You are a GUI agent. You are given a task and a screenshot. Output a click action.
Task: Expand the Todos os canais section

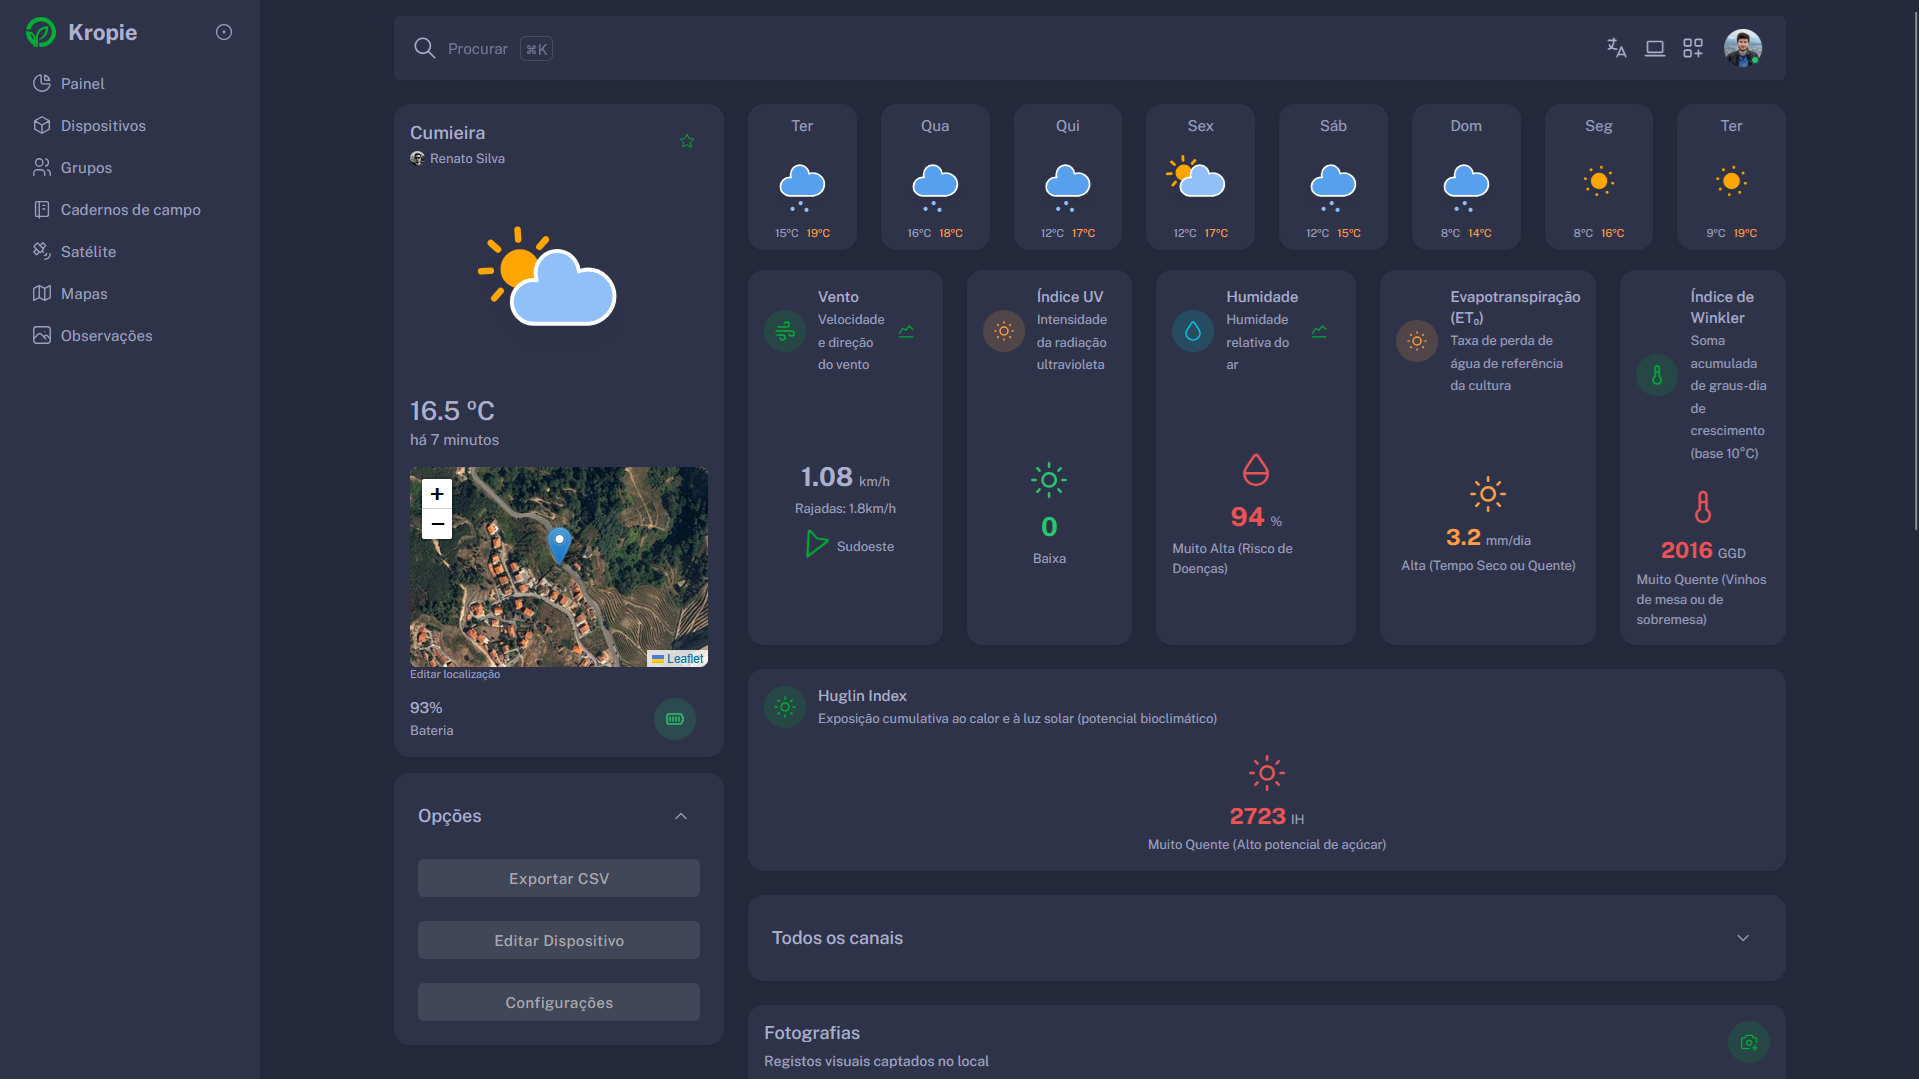click(x=1743, y=938)
